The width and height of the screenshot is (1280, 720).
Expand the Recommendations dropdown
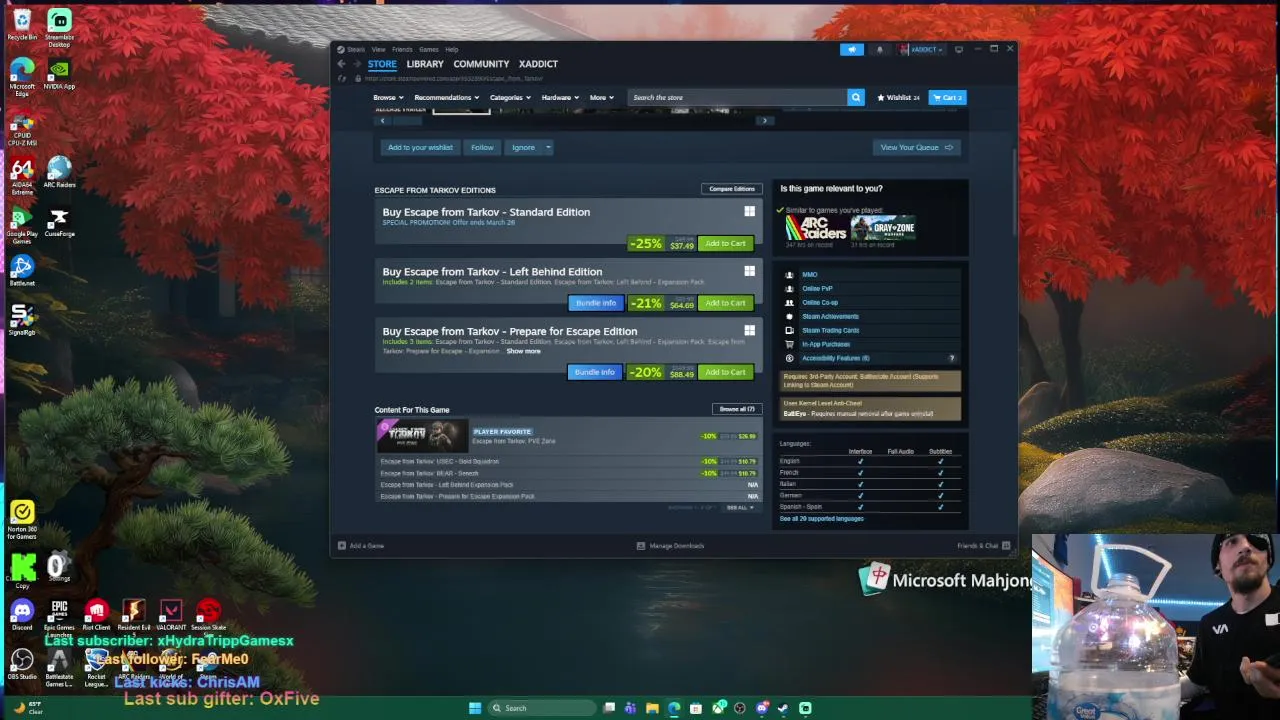[446, 97]
